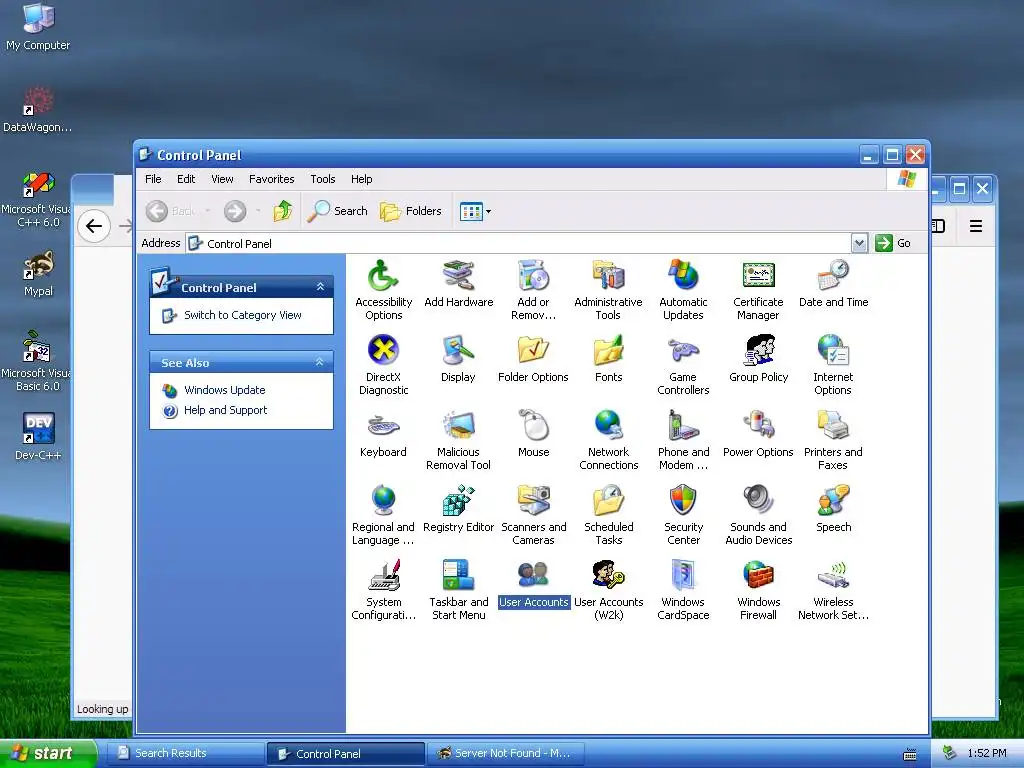Open the Help menu
This screenshot has width=1024, height=768.
361,179
